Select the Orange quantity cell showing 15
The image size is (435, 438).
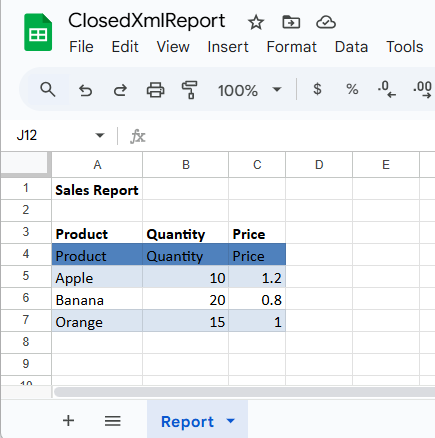(186, 321)
